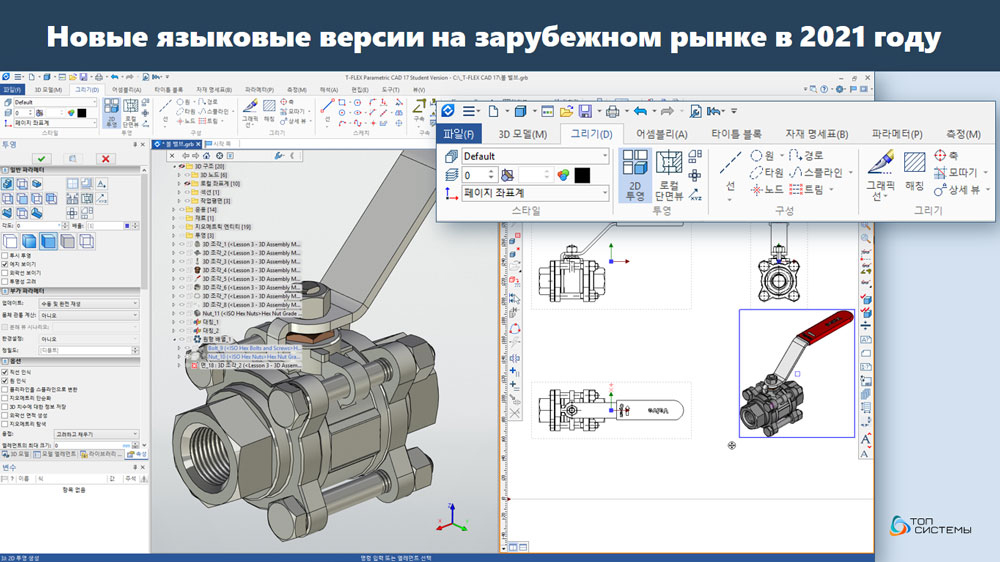This screenshot has width=1000, height=562.
Task: Toggle the 직선 인식 checkbox
Action: [5, 372]
